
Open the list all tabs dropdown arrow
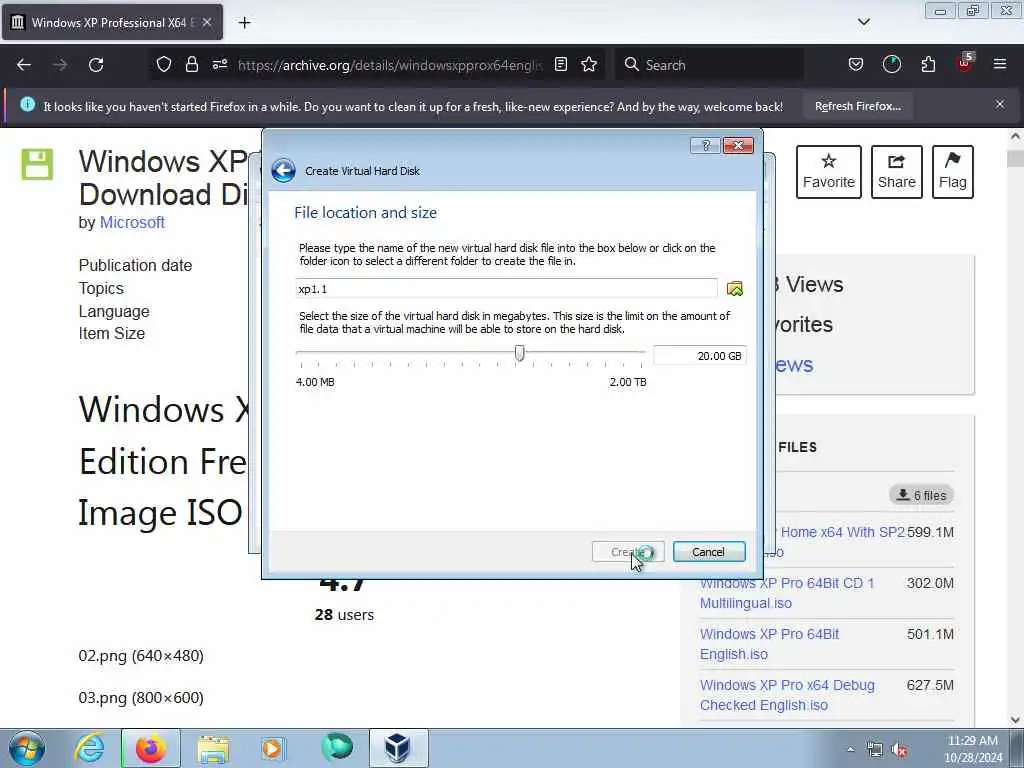[863, 22]
